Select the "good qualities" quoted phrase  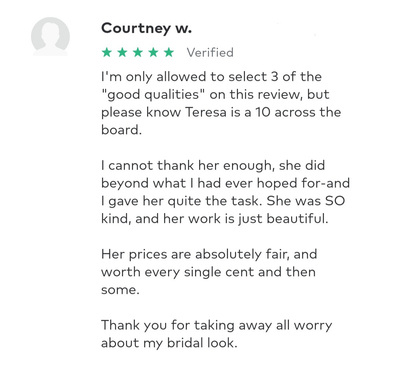[153, 95]
